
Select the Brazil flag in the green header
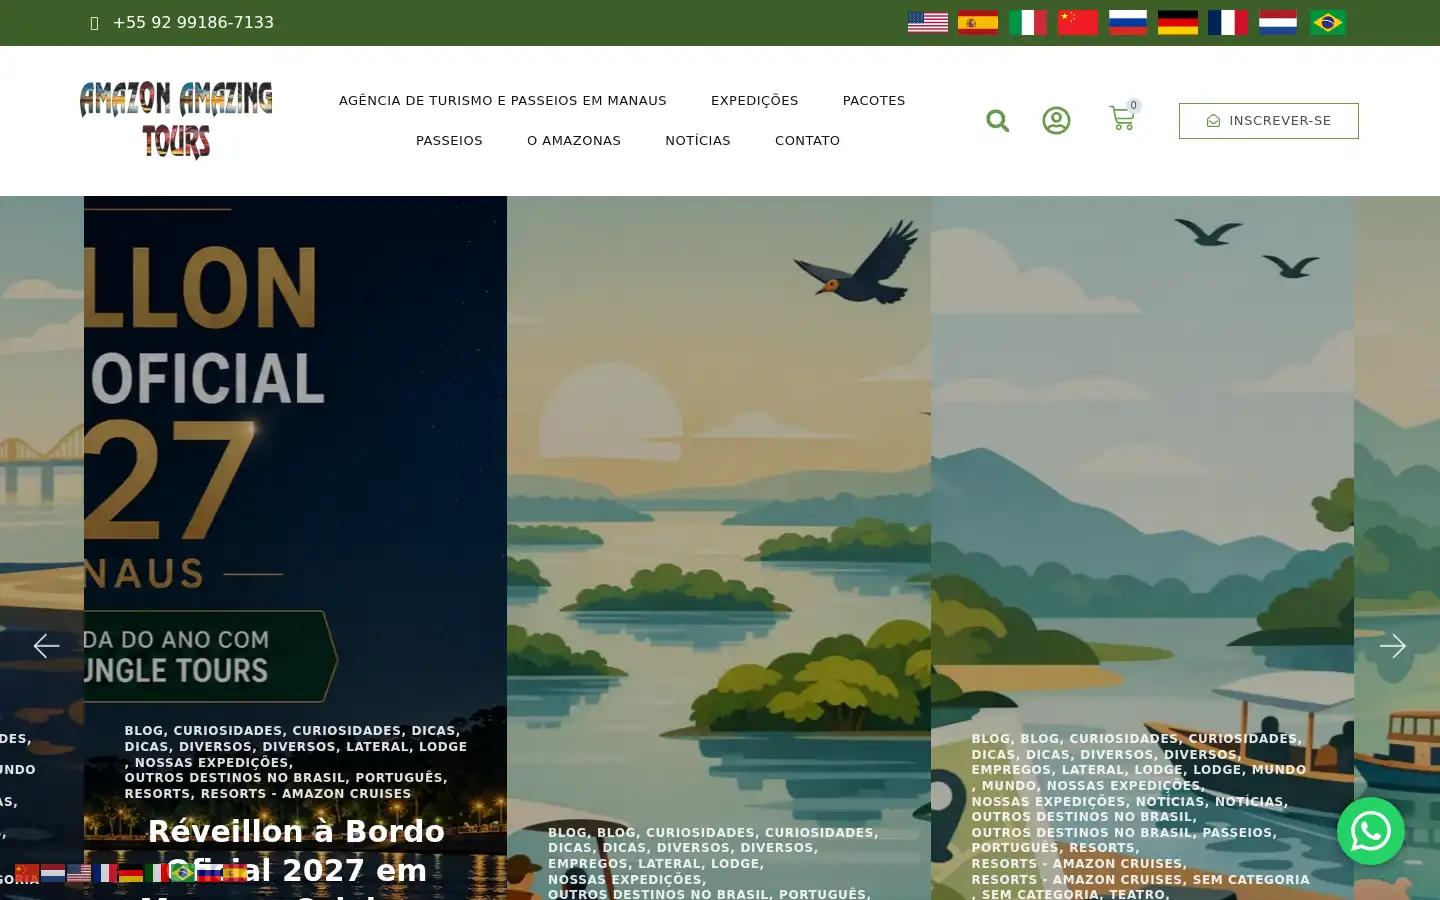1328,22
